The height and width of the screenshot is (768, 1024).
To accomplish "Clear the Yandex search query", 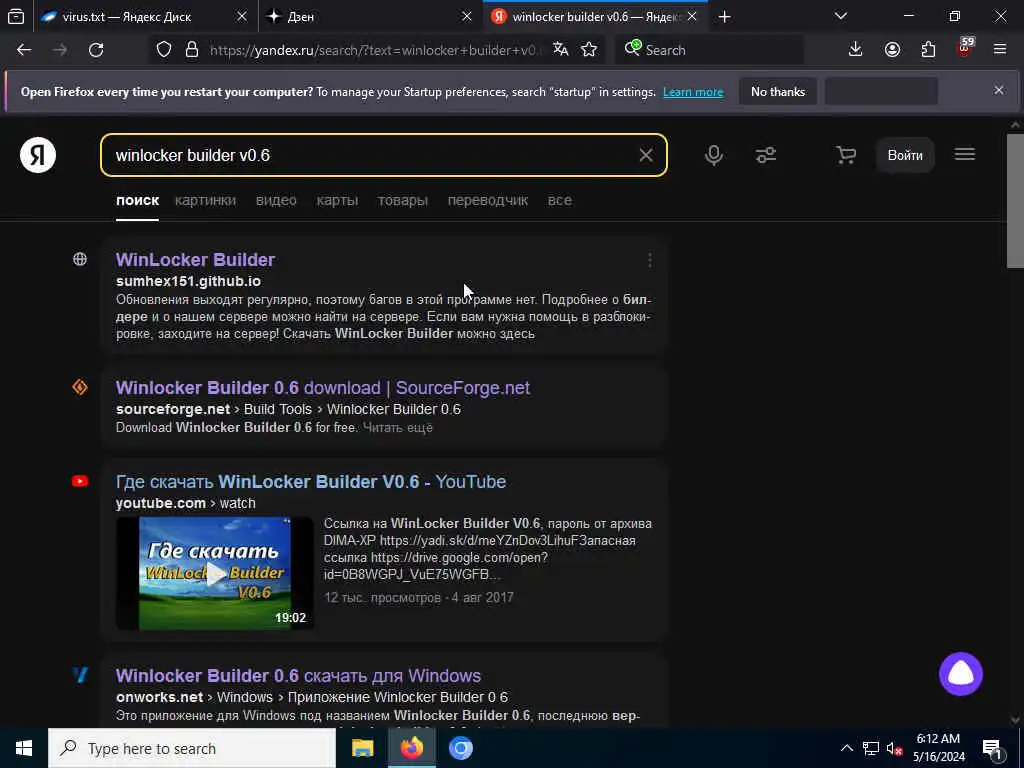I will click(646, 155).
